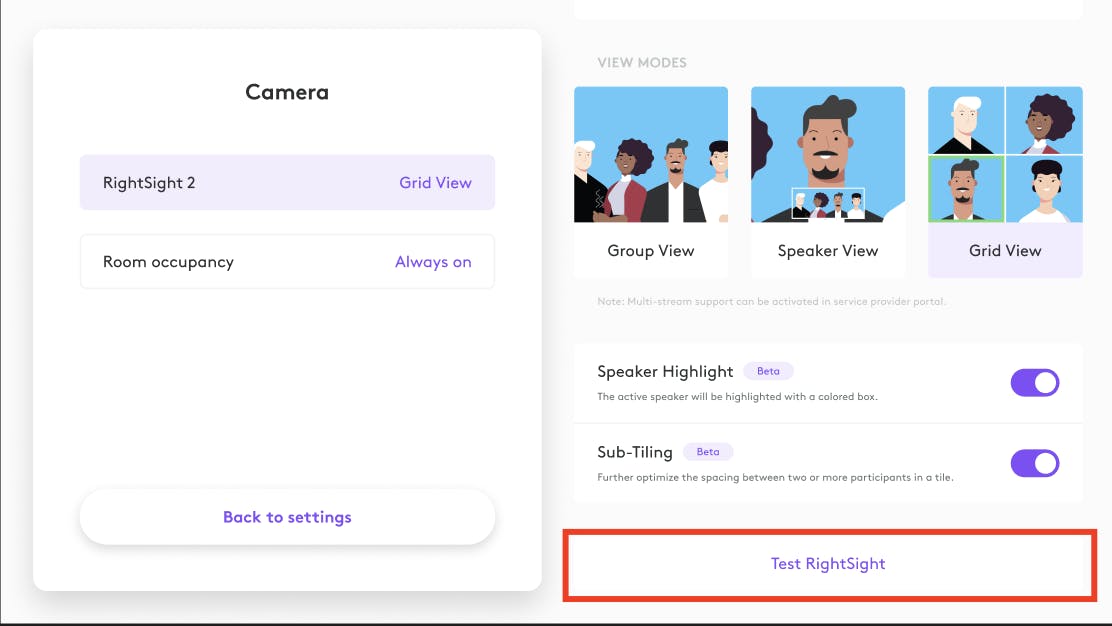This screenshot has width=1112, height=626.
Task: Click the Group View caption text
Action: 650,251
